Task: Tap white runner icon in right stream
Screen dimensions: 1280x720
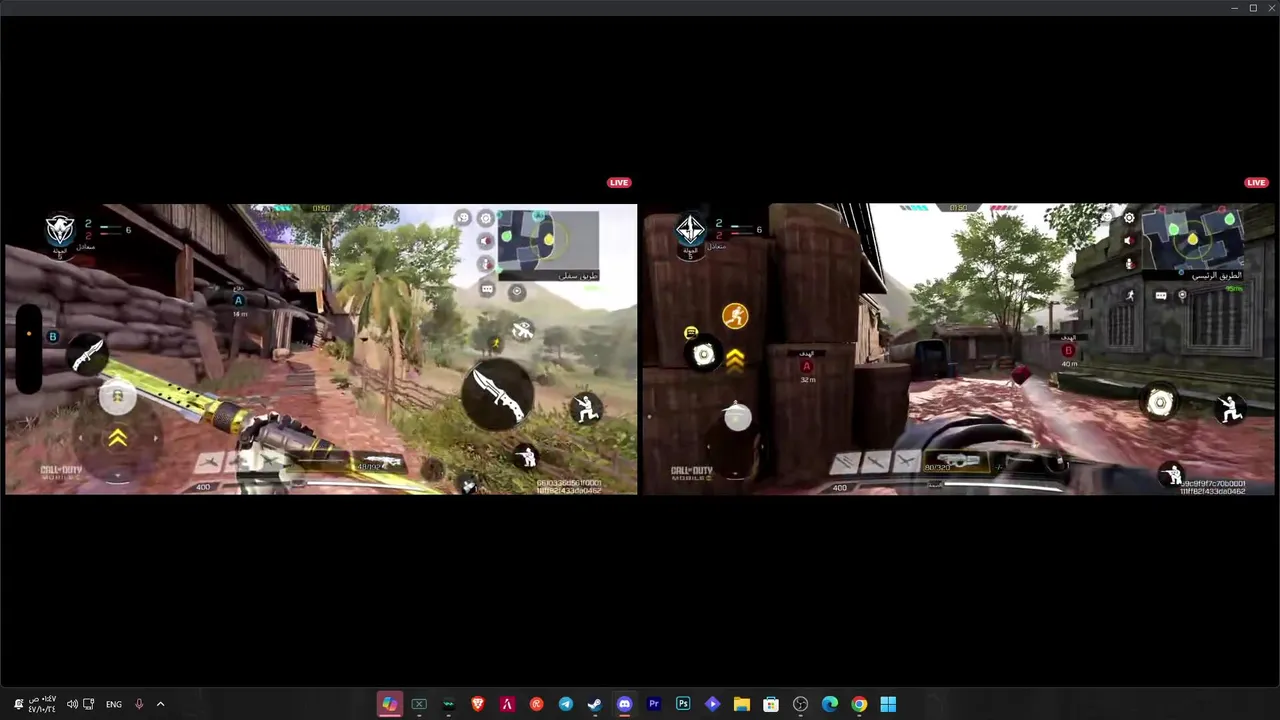Action: tap(1130, 295)
